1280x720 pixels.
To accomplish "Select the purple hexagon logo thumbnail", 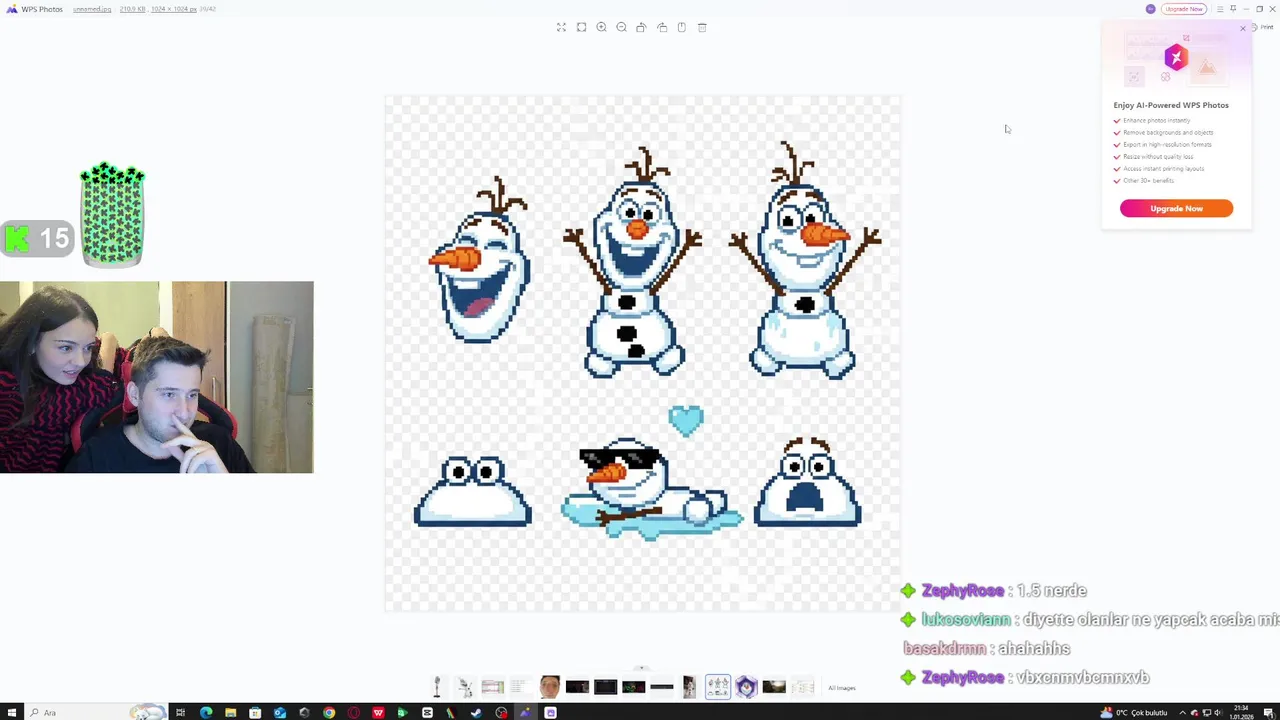I will pos(746,687).
